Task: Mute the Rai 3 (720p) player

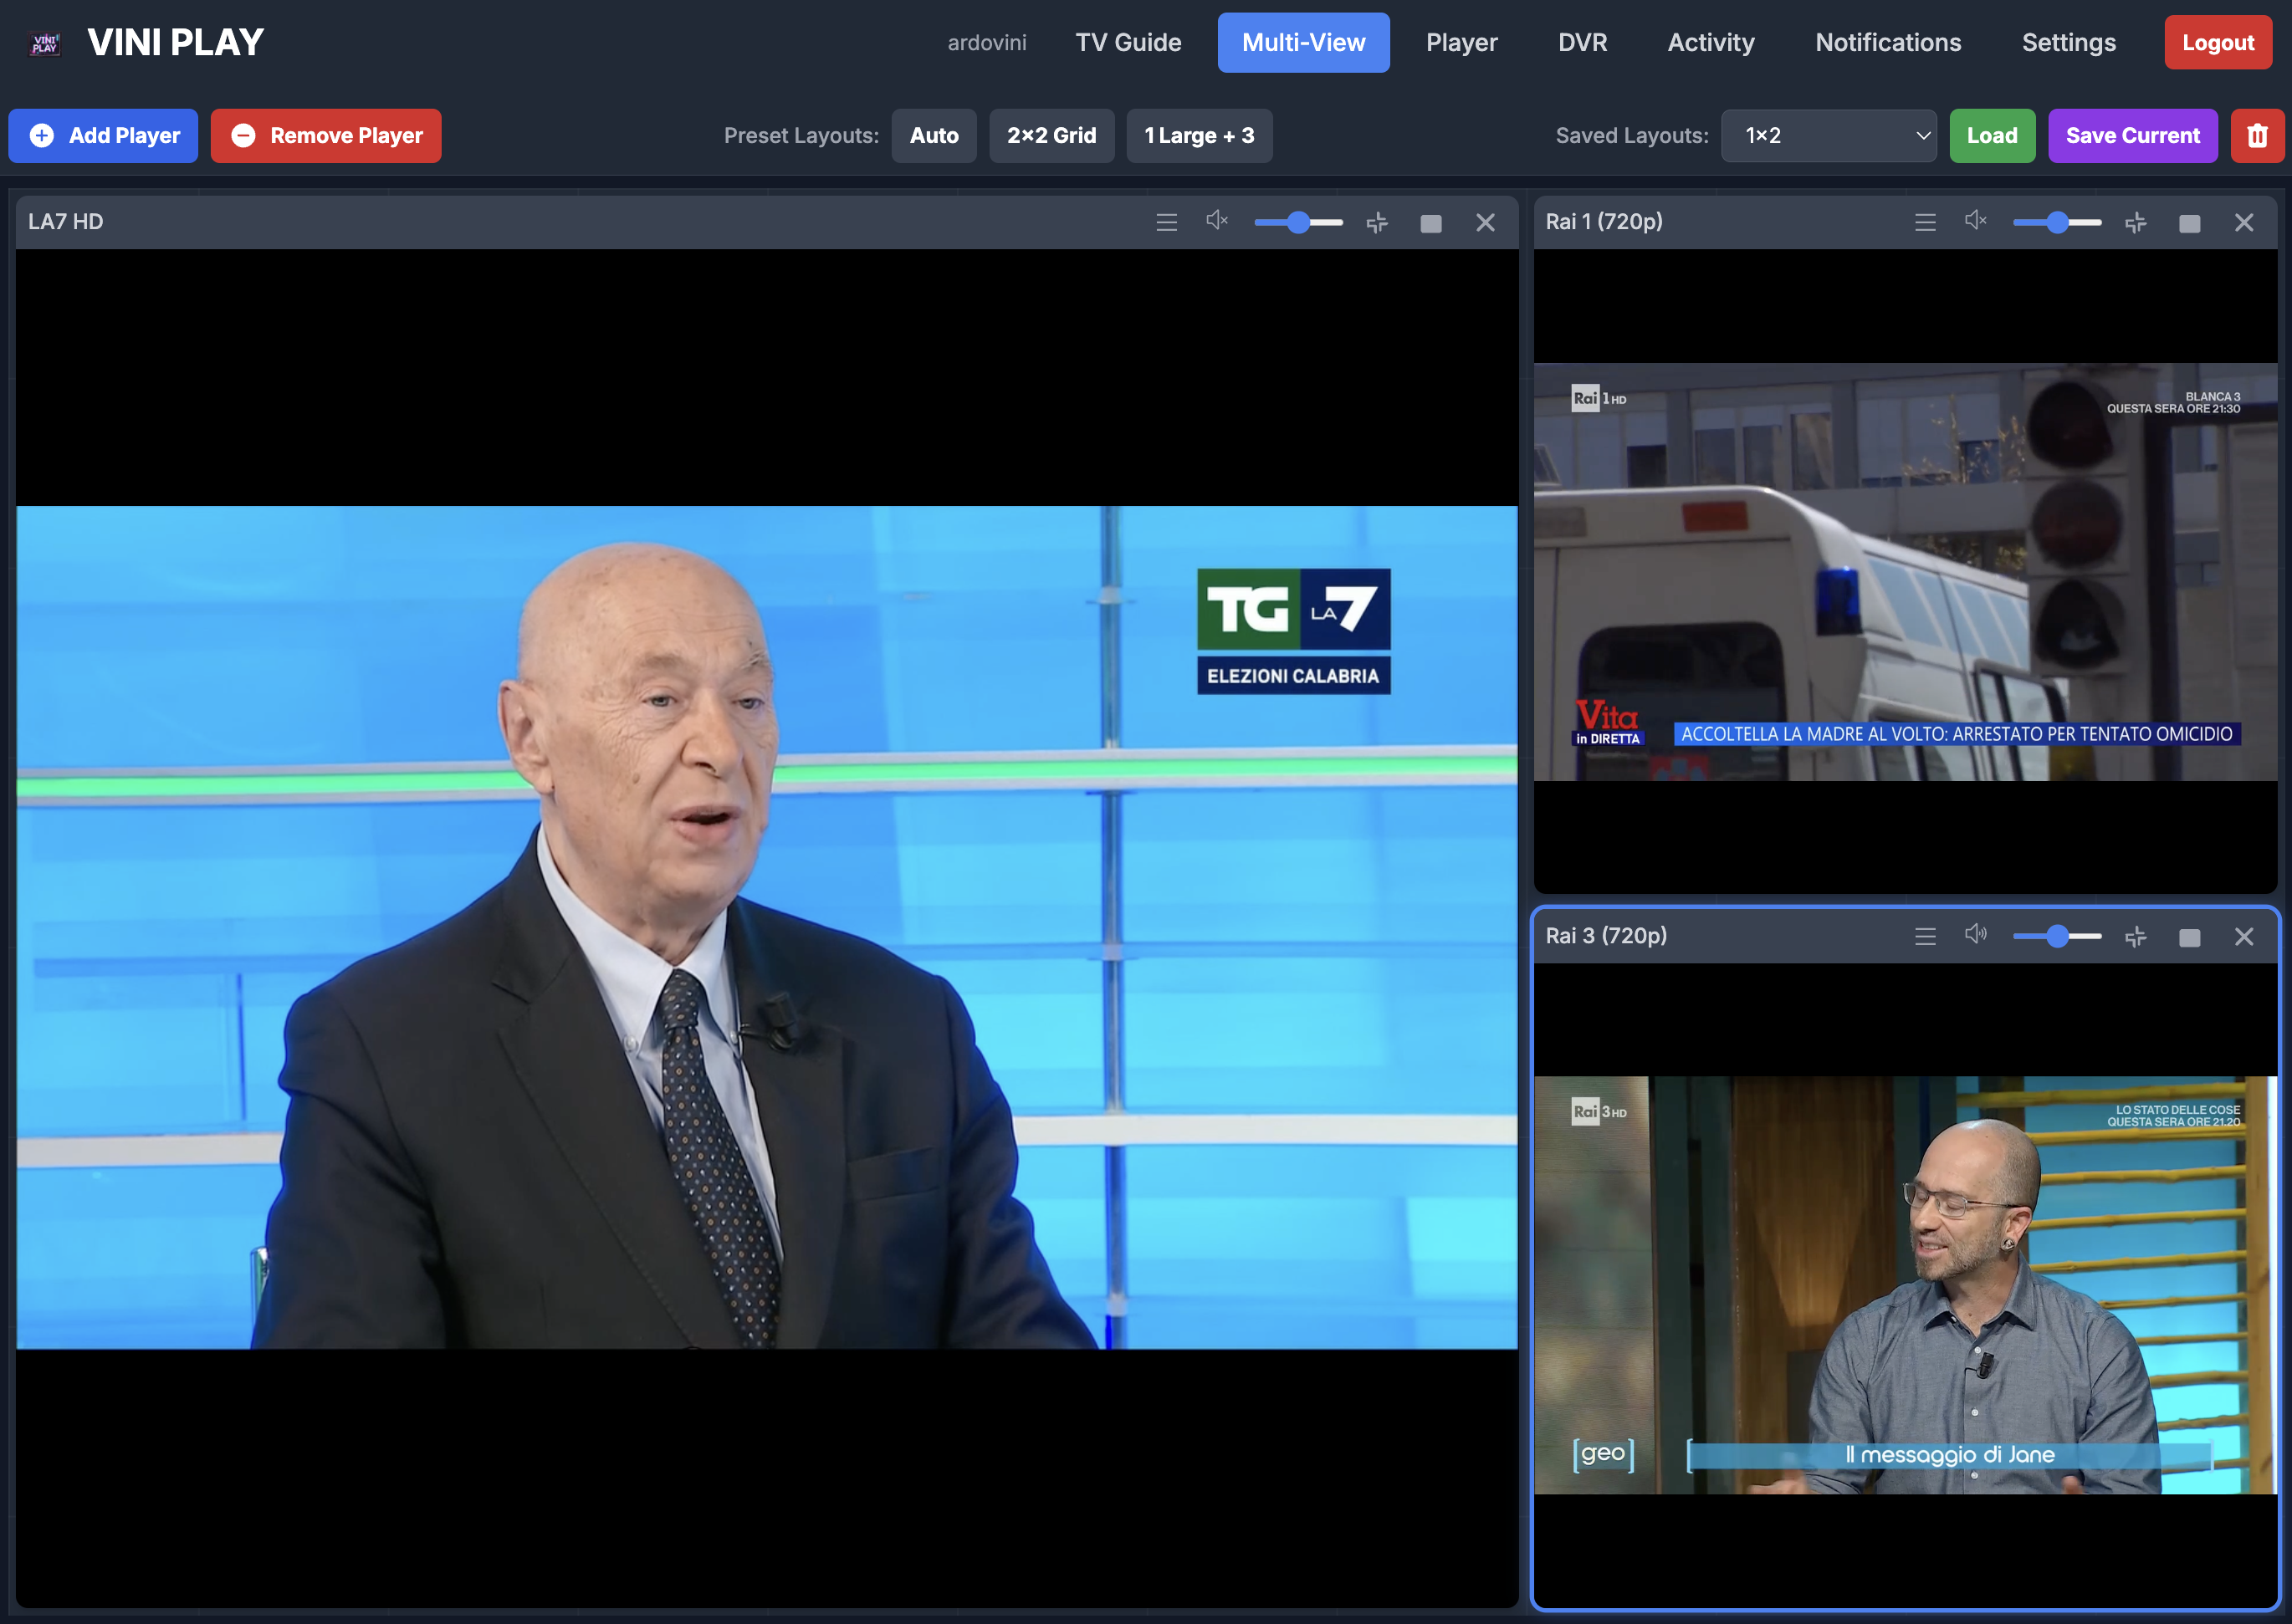Action: pyautogui.click(x=1975, y=935)
